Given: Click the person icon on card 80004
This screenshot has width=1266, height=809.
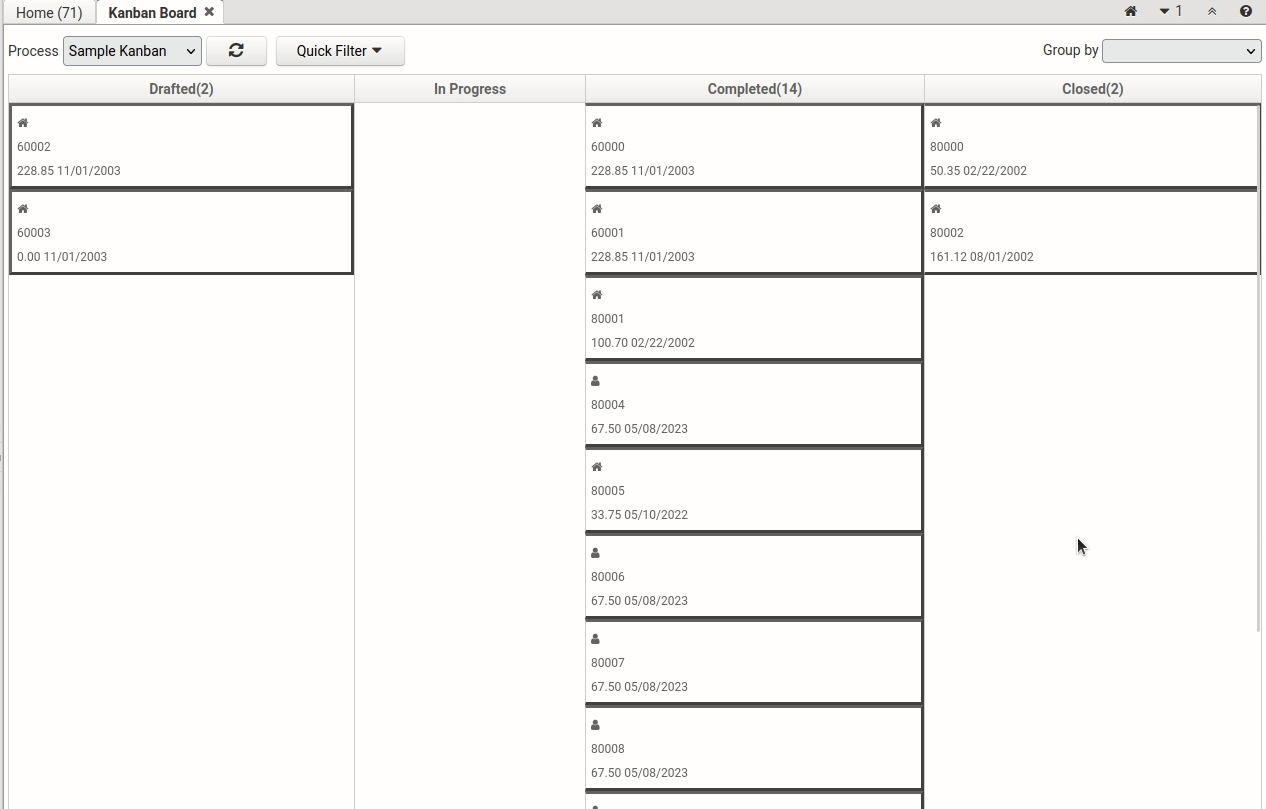Looking at the screenshot, I should (596, 381).
